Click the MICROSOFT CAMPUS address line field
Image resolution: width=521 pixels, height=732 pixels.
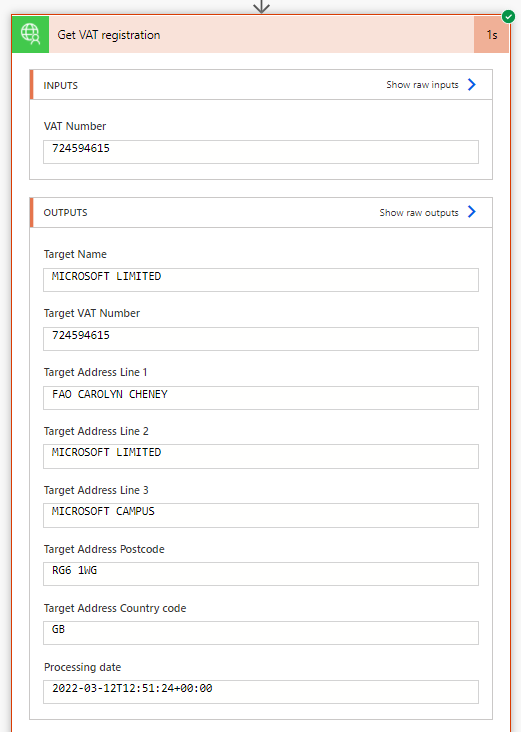click(x=261, y=515)
